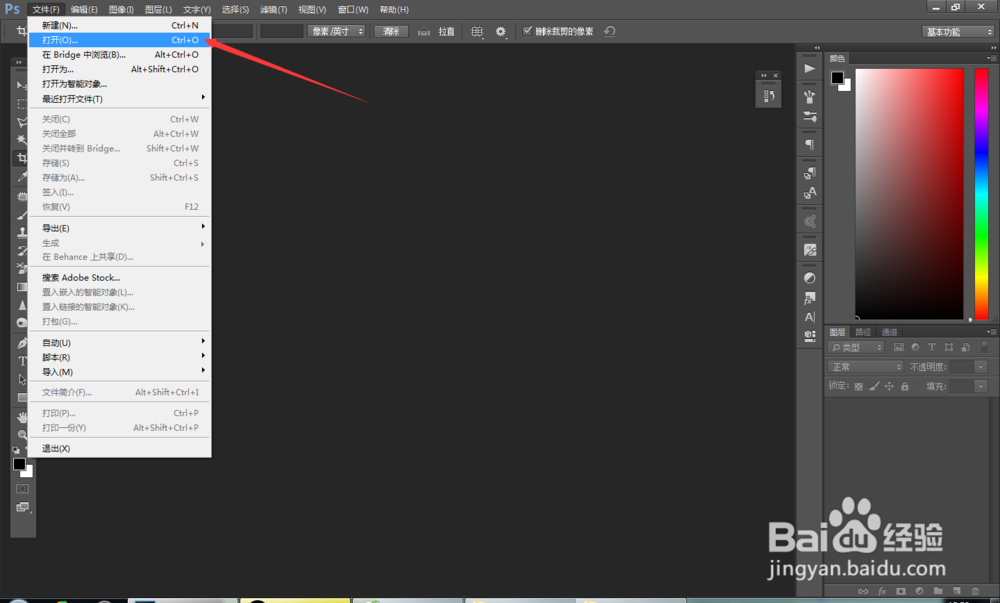Select the Horizontal Type tool
This screenshot has width=1000, height=603.
(22, 361)
